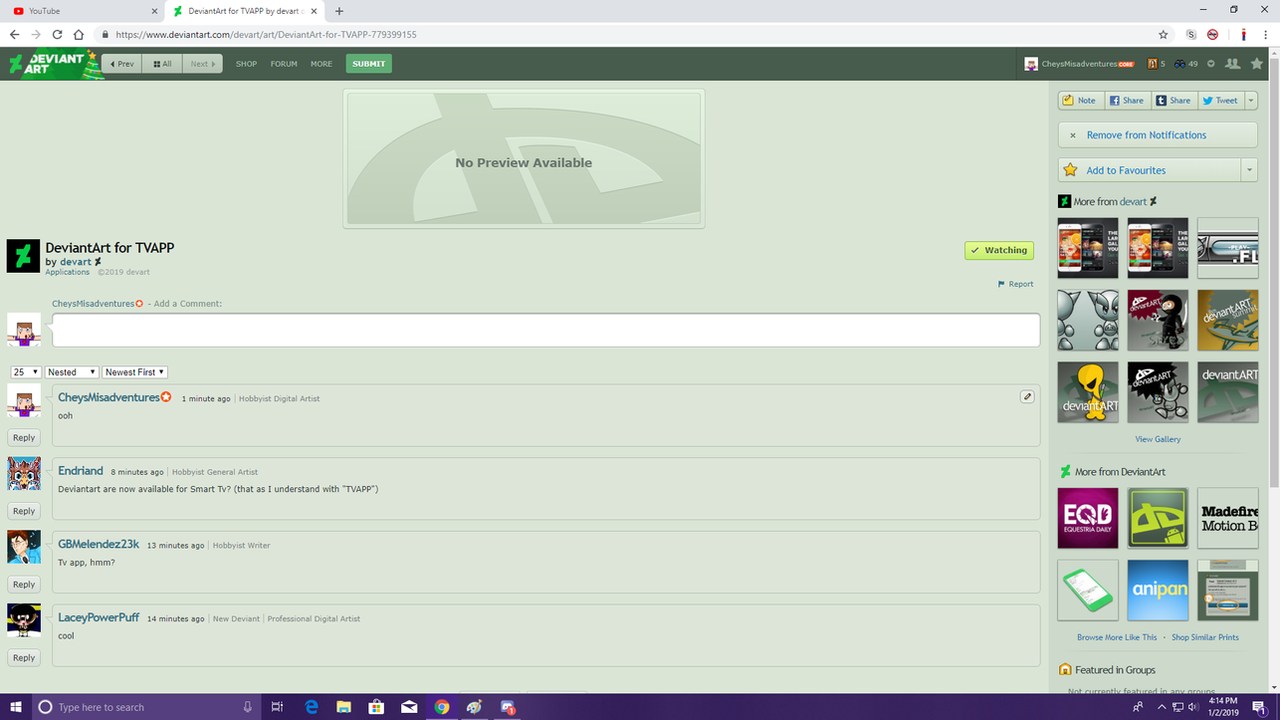Viewport: 1280px width, 720px height.
Task: Add deviation to Favourites
Action: pyautogui.click(x=1149, y=170)
